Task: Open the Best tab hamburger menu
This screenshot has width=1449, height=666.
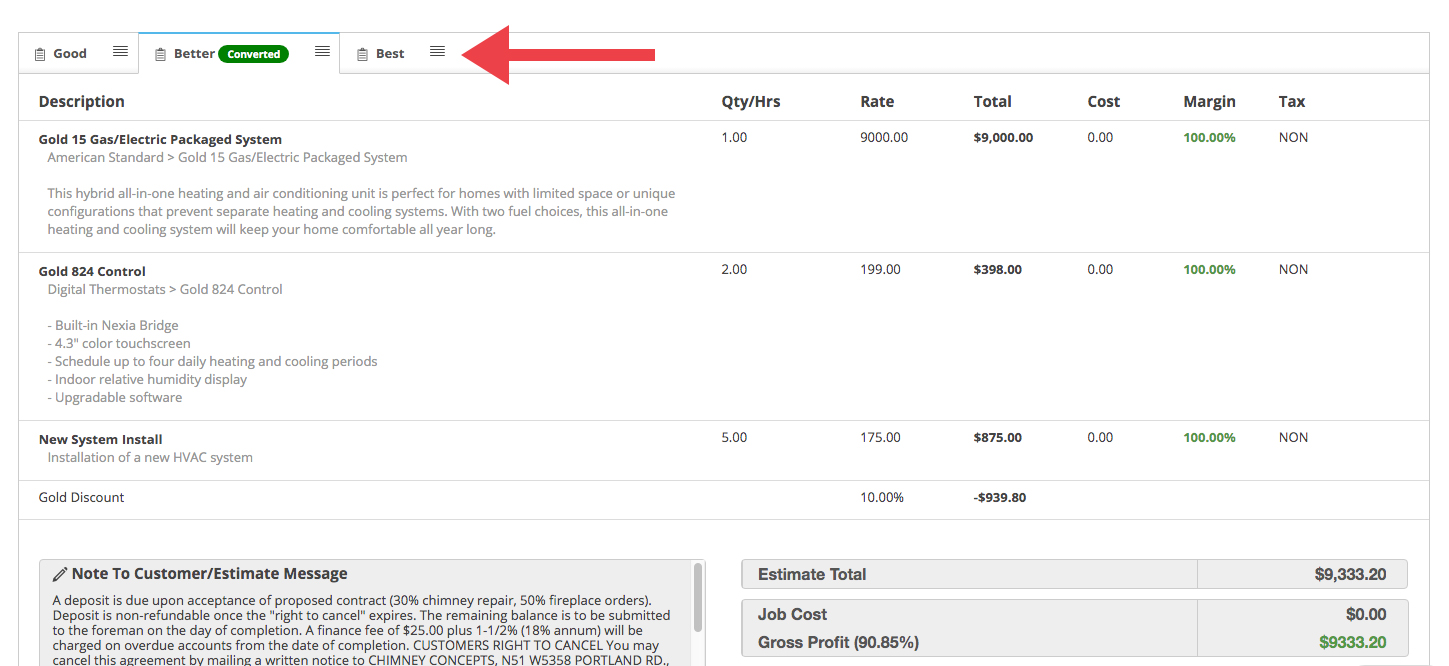Action: [437, 52]
